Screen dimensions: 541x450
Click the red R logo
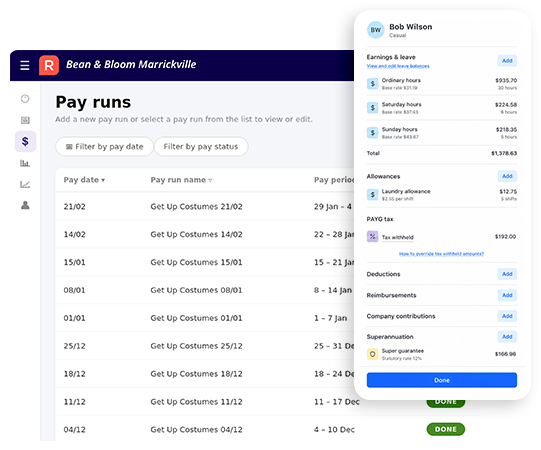click(x=49, y=65)
